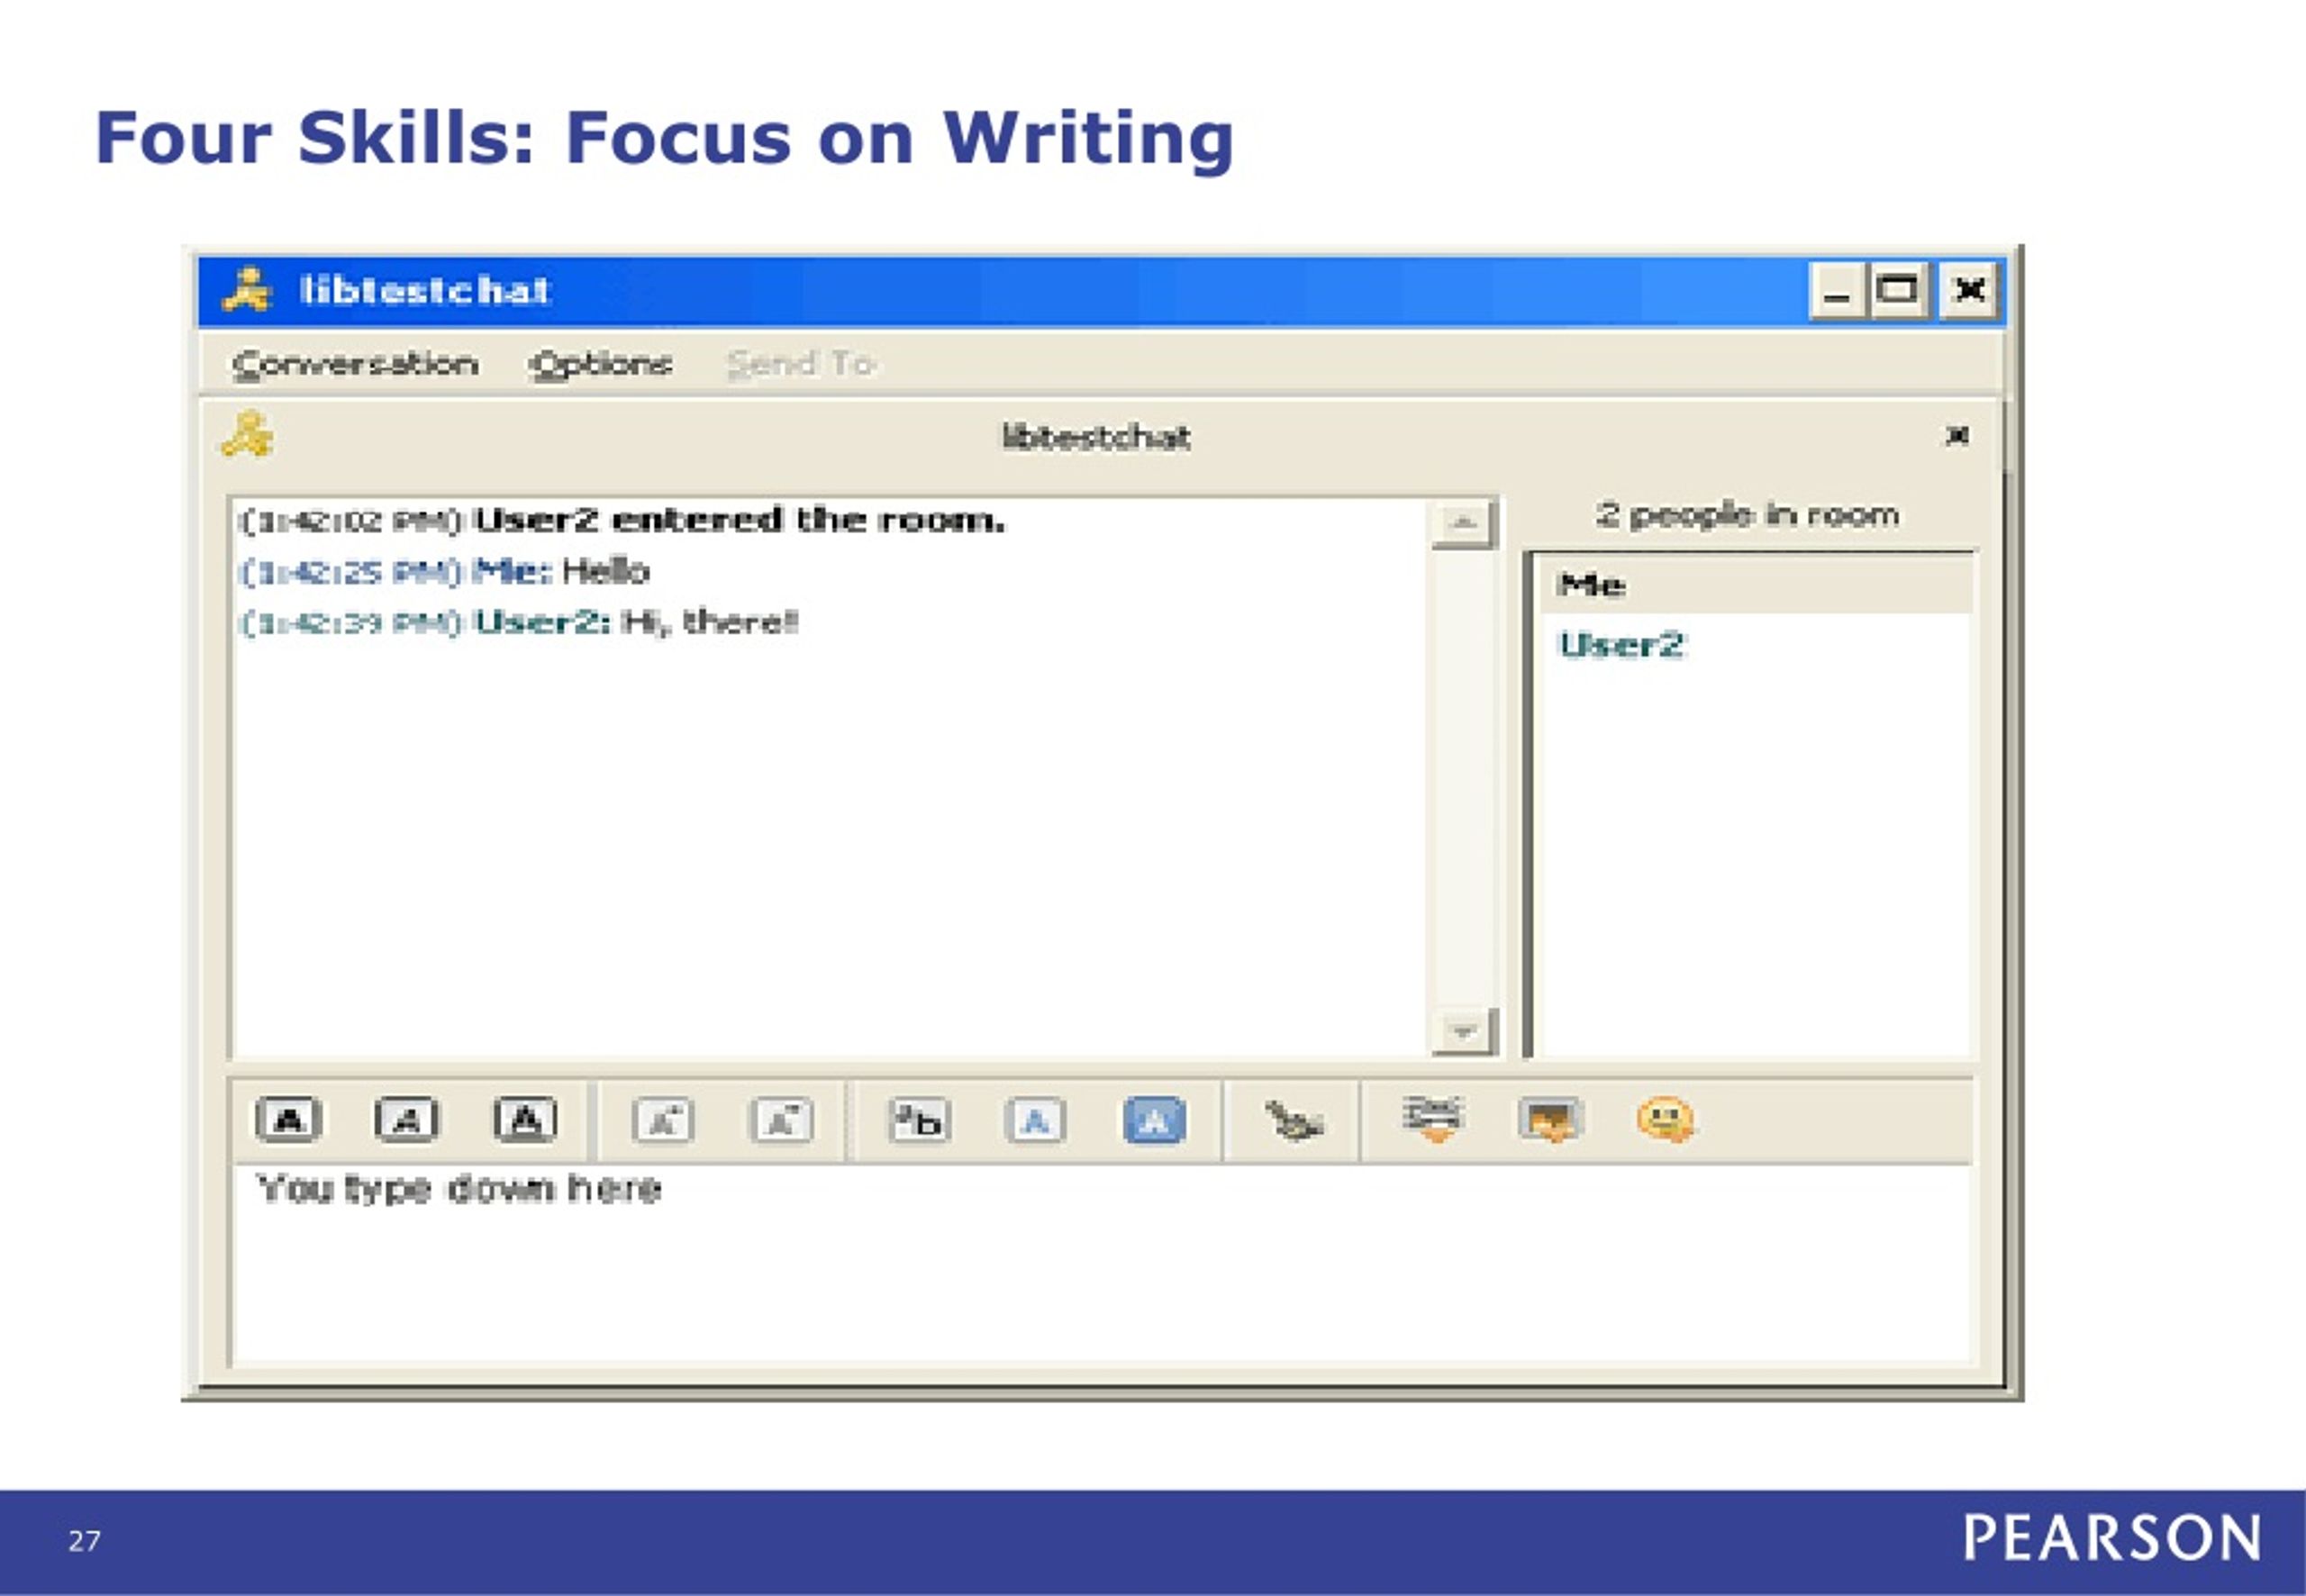Toggle underline text formatting
The height and width of the screenshot is (1596, 2306).
tap(525, 1120)
